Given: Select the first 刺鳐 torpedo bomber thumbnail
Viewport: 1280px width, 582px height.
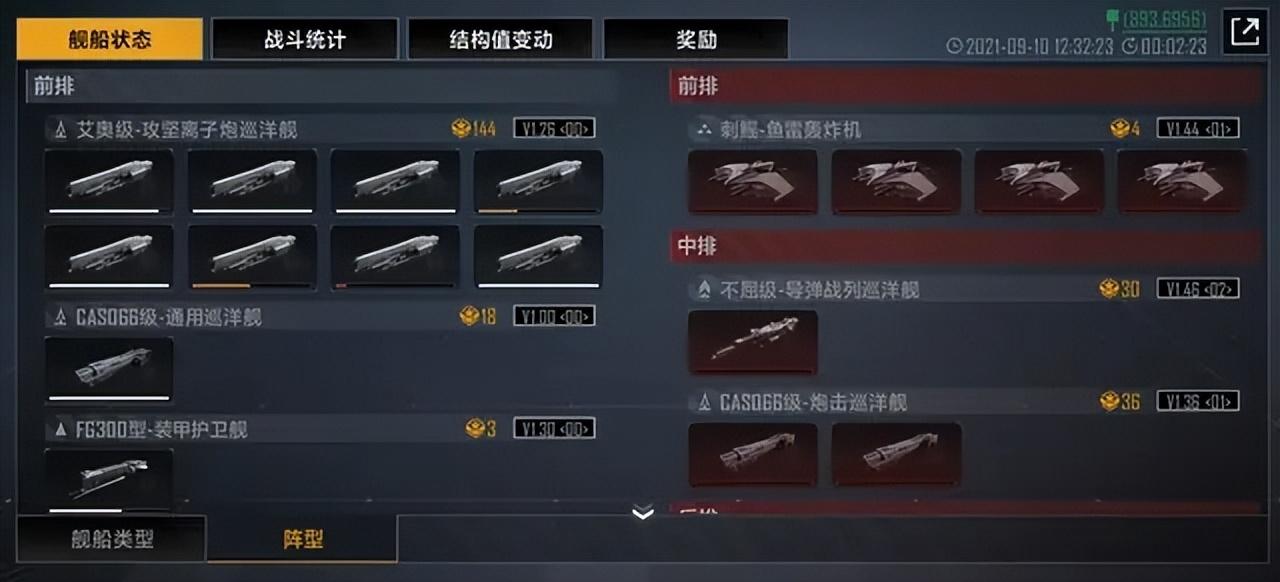Looking at the screenshot, I should tap(752, 181).
